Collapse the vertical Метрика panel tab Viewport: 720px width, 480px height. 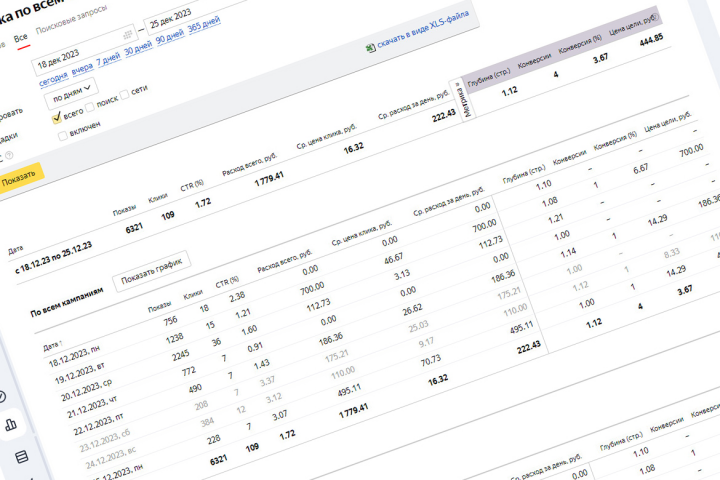coord(464,99)
